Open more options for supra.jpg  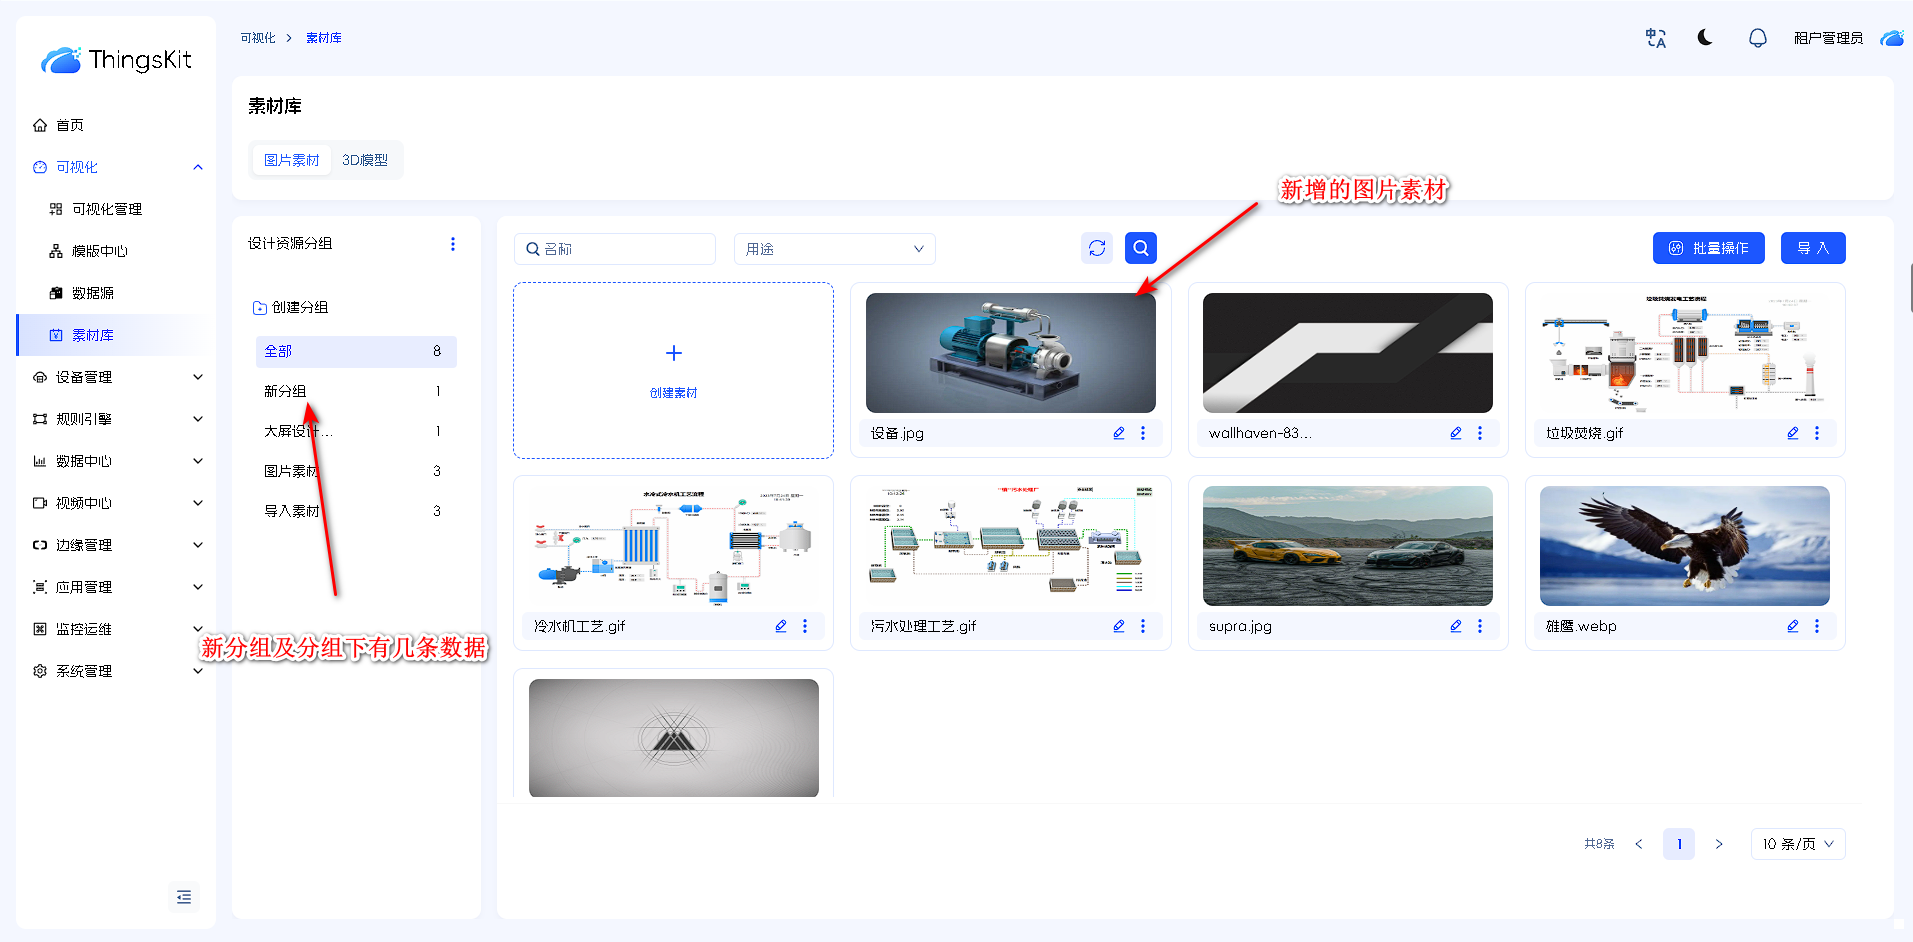pos(1480,626)
